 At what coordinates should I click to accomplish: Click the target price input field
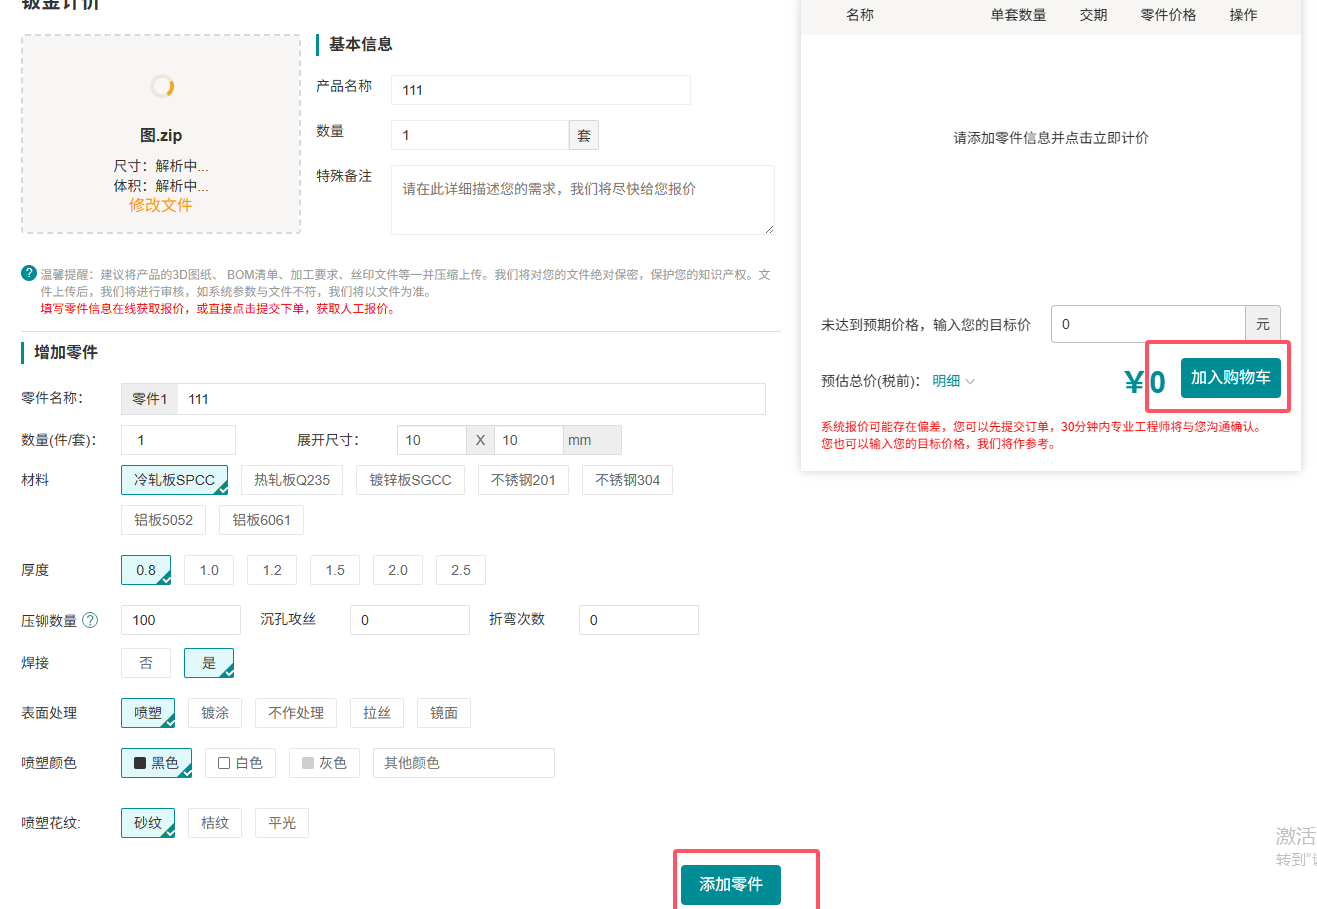pyautogui.click(x=1147, y=324)
